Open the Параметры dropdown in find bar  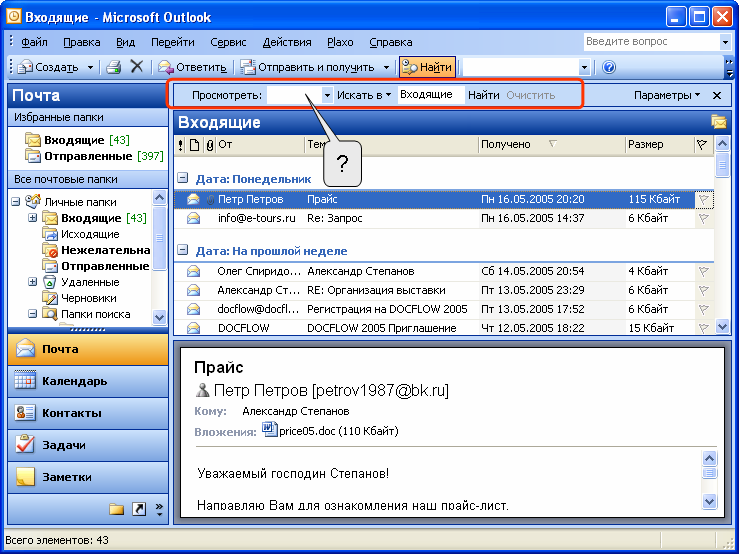coord(666,95)
